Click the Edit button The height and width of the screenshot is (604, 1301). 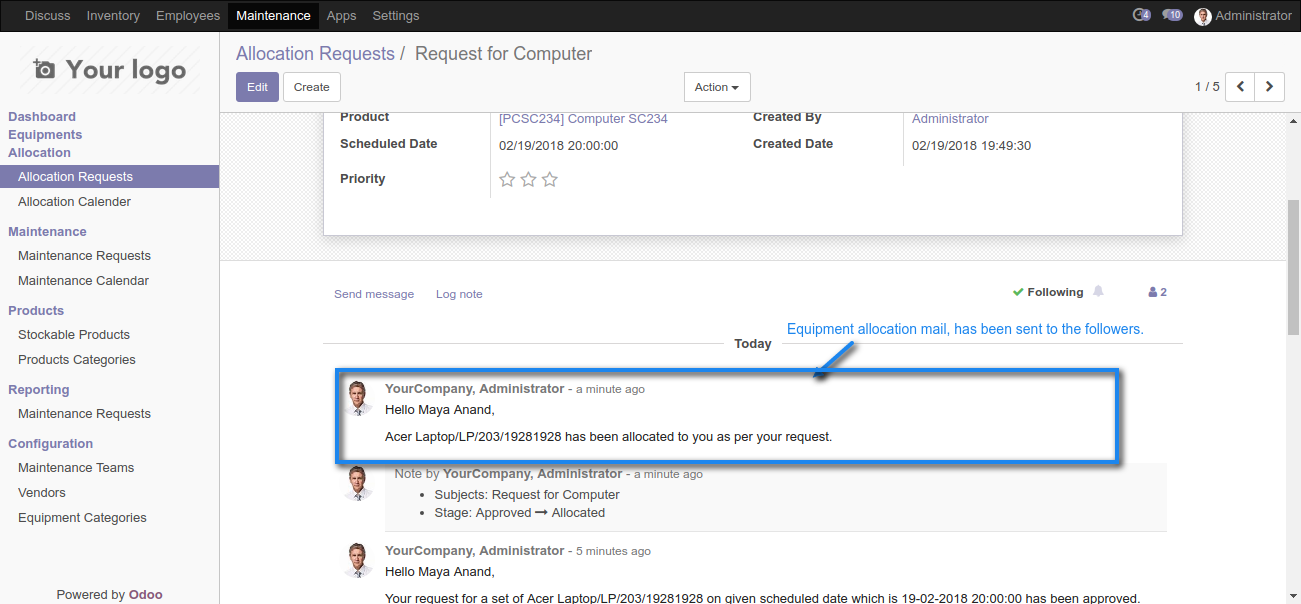tap(257, 87)
